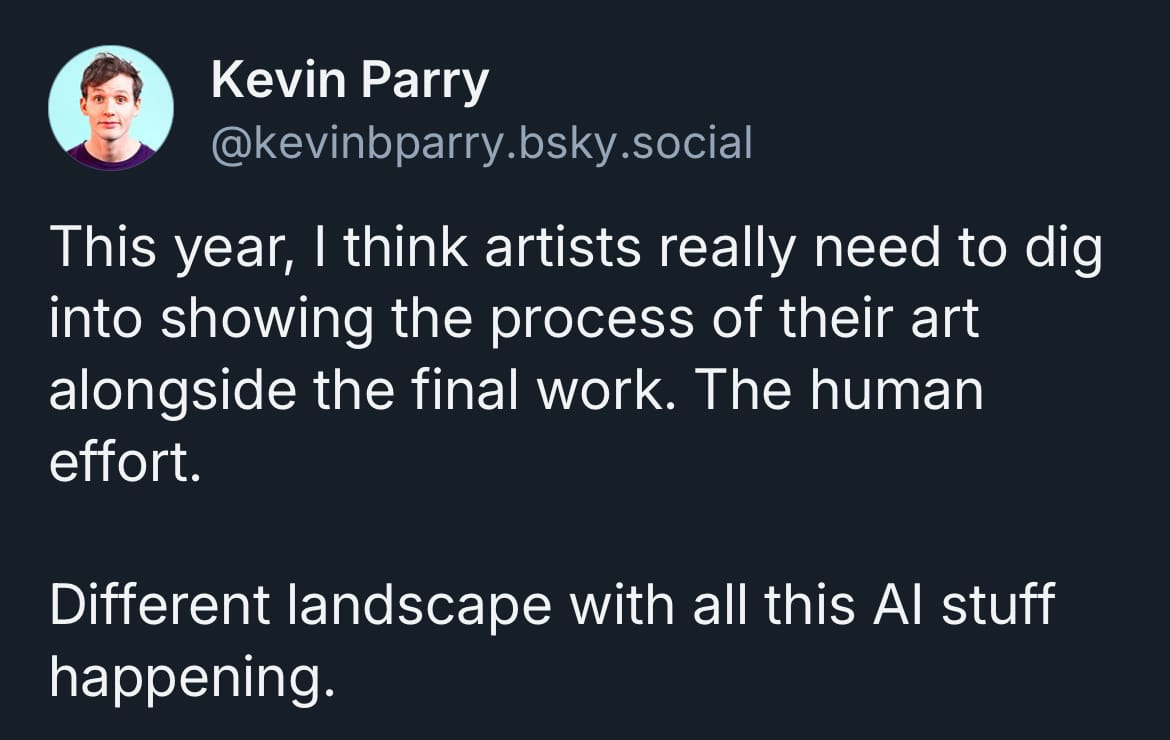Click the face in the profile picture
The width and height of the screenshot is (1170, 740).
point(111,100)
